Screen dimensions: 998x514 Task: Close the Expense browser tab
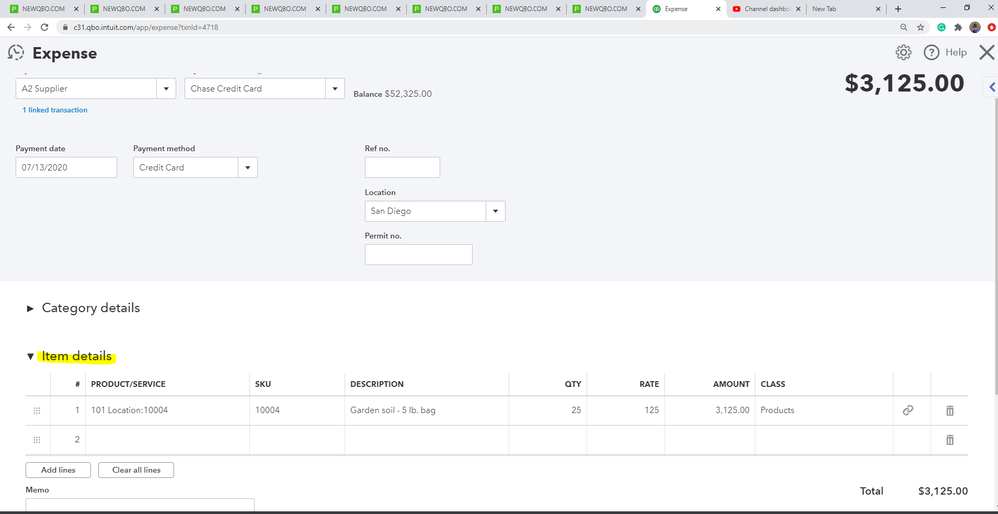tap(718, 10)
